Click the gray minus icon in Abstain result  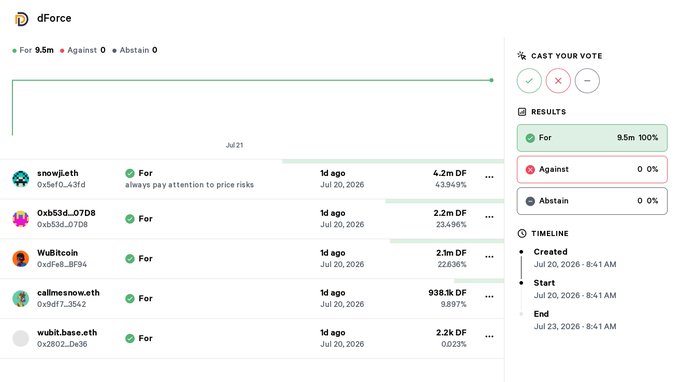tap(530, 201)
